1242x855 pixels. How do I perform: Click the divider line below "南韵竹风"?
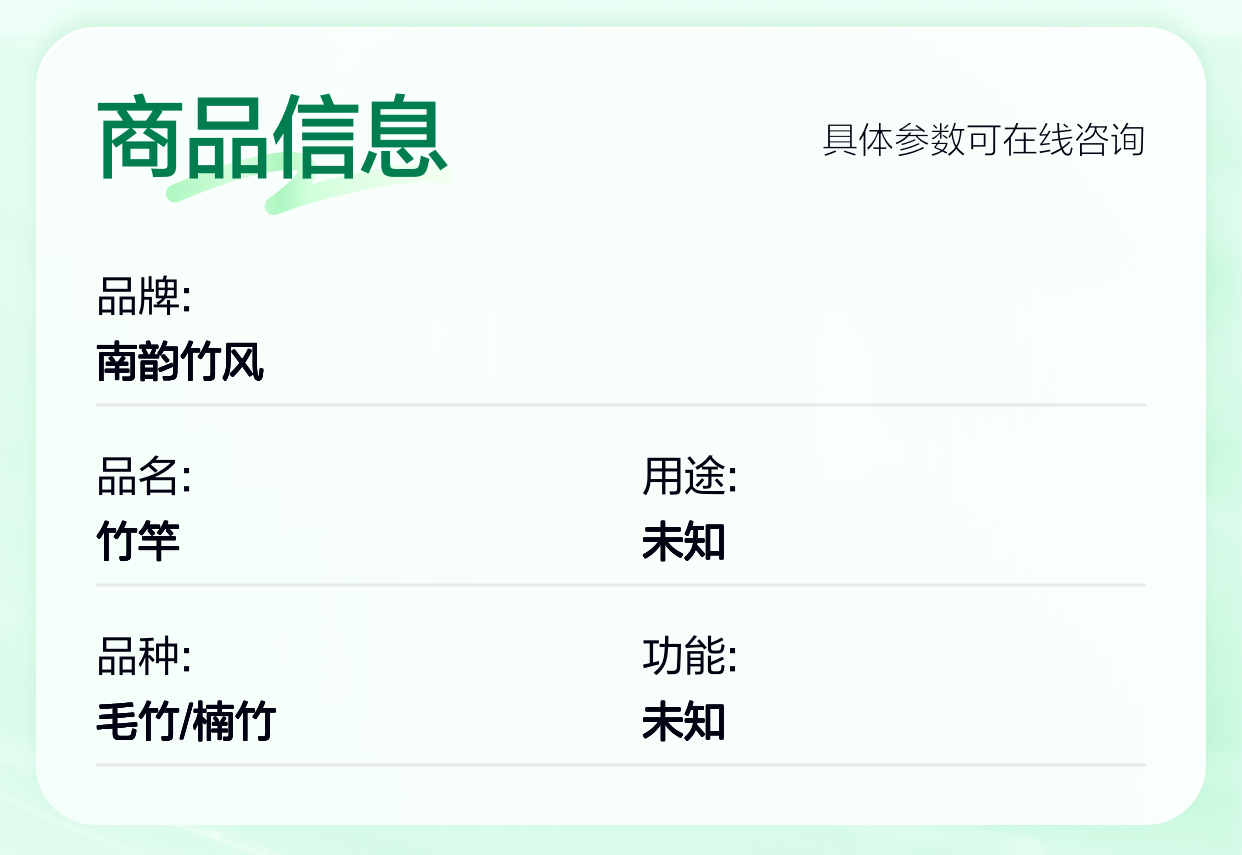click(x=620, y=405)
